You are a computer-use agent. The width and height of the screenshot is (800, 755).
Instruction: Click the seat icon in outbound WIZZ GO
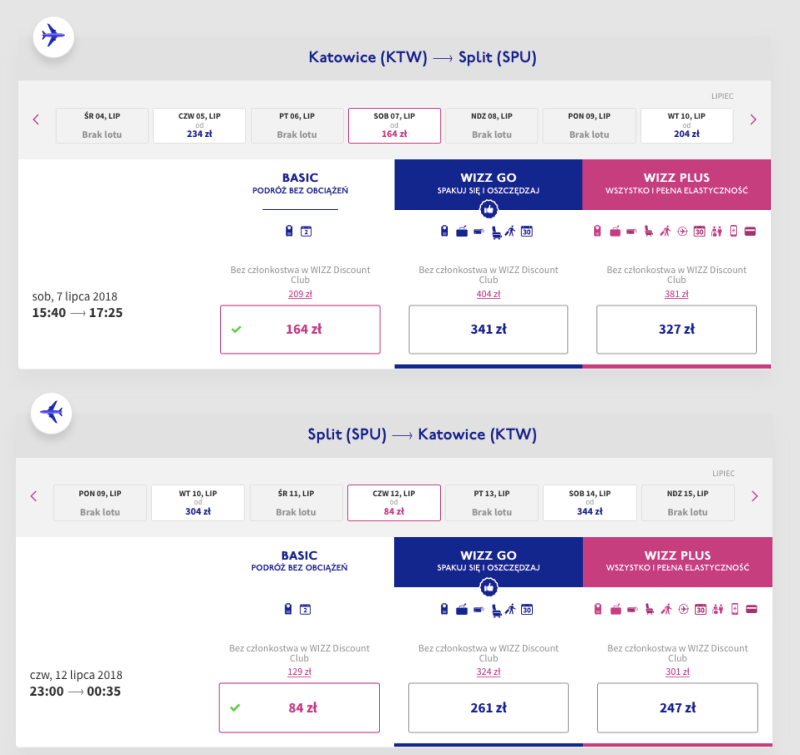click(495, 232)
